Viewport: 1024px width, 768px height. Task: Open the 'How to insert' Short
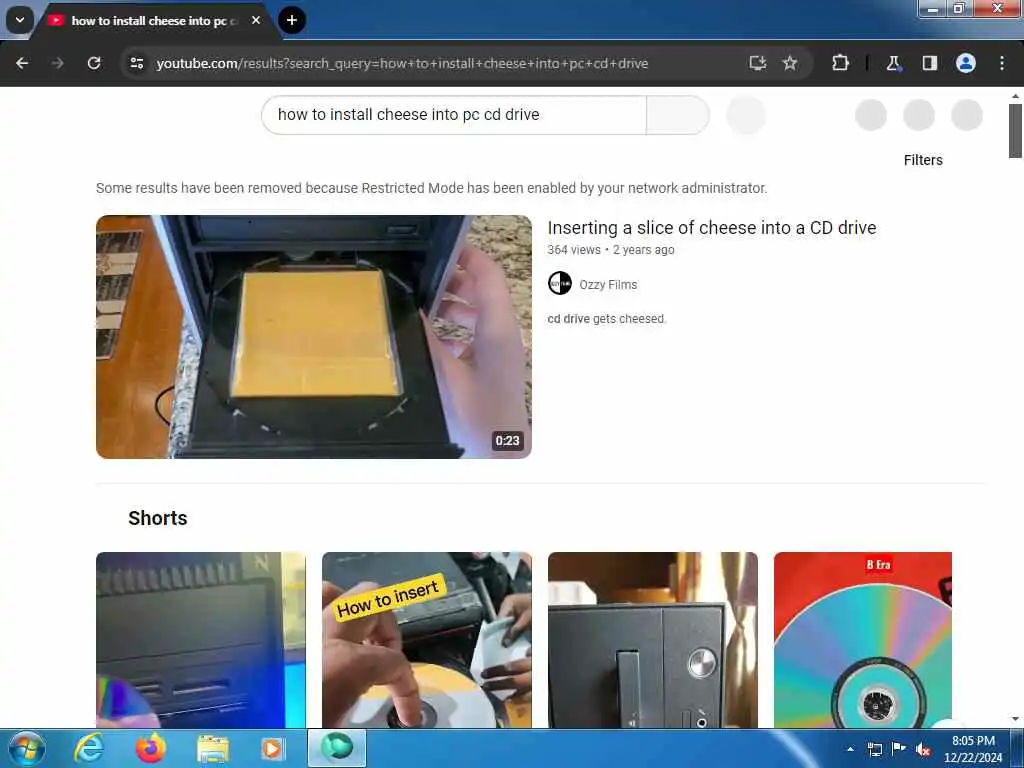pos(426,640)
